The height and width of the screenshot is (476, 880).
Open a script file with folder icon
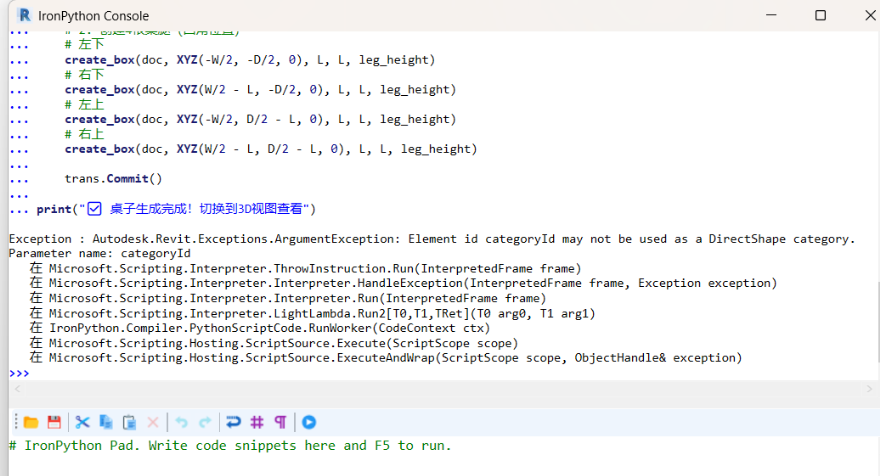coord(31,422)
